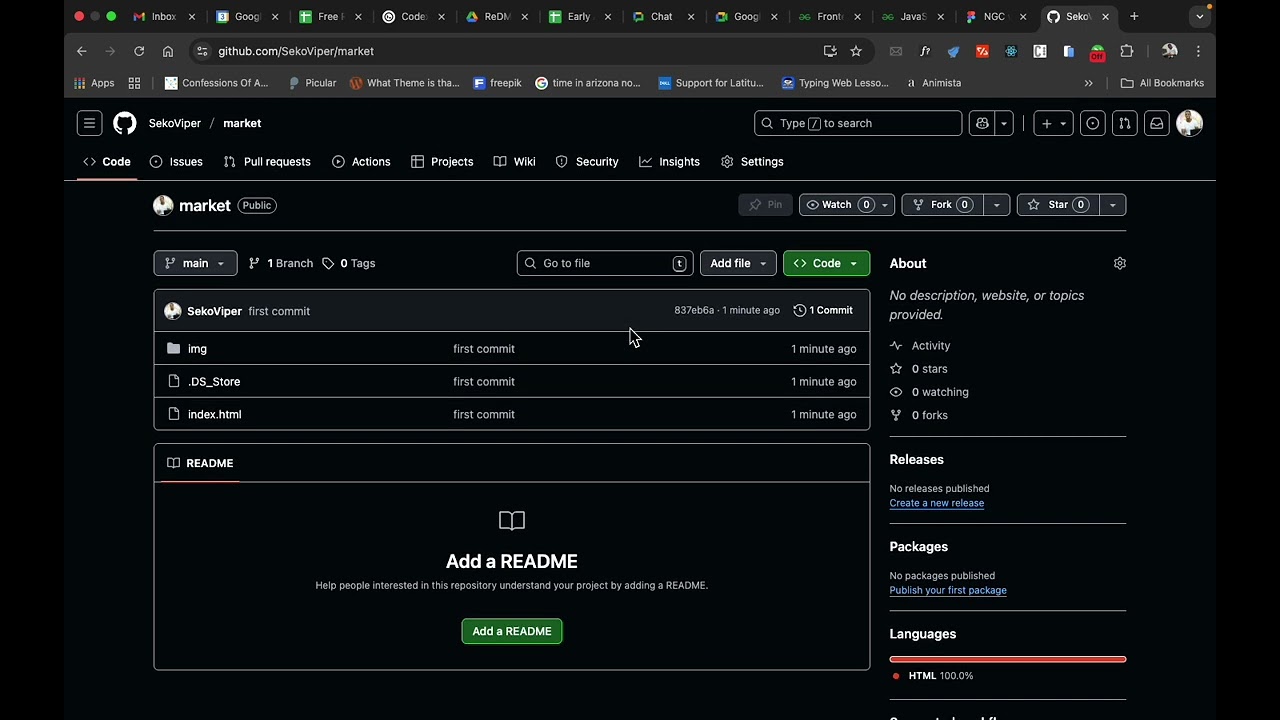Click the search field in GitHub header
The height and width of the screenshot is (720, 1280).
[858, 123]
